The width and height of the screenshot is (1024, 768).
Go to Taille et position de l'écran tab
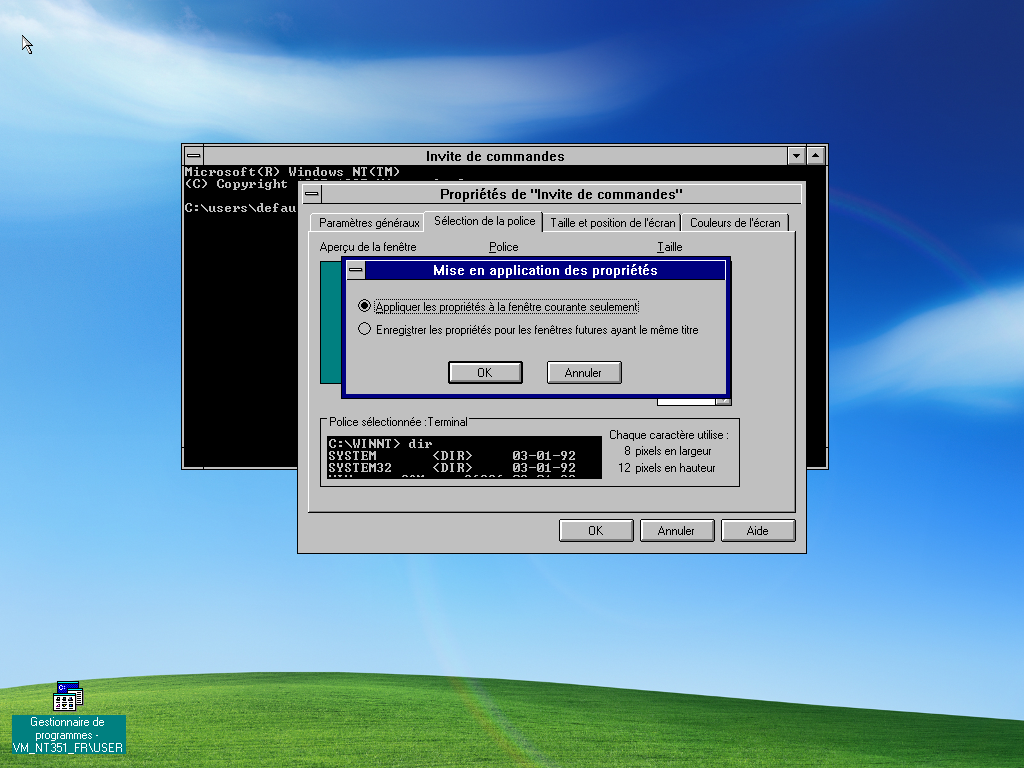(x=612, y=223)
